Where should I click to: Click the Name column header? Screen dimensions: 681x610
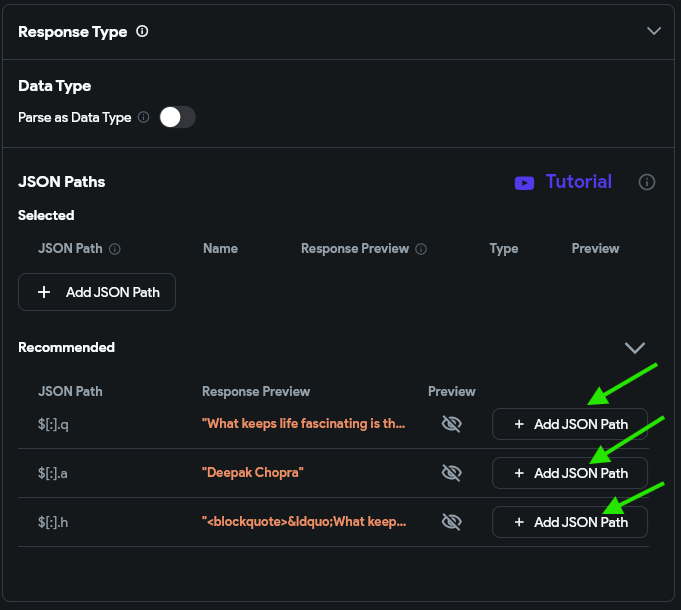(x=221, y=248)
